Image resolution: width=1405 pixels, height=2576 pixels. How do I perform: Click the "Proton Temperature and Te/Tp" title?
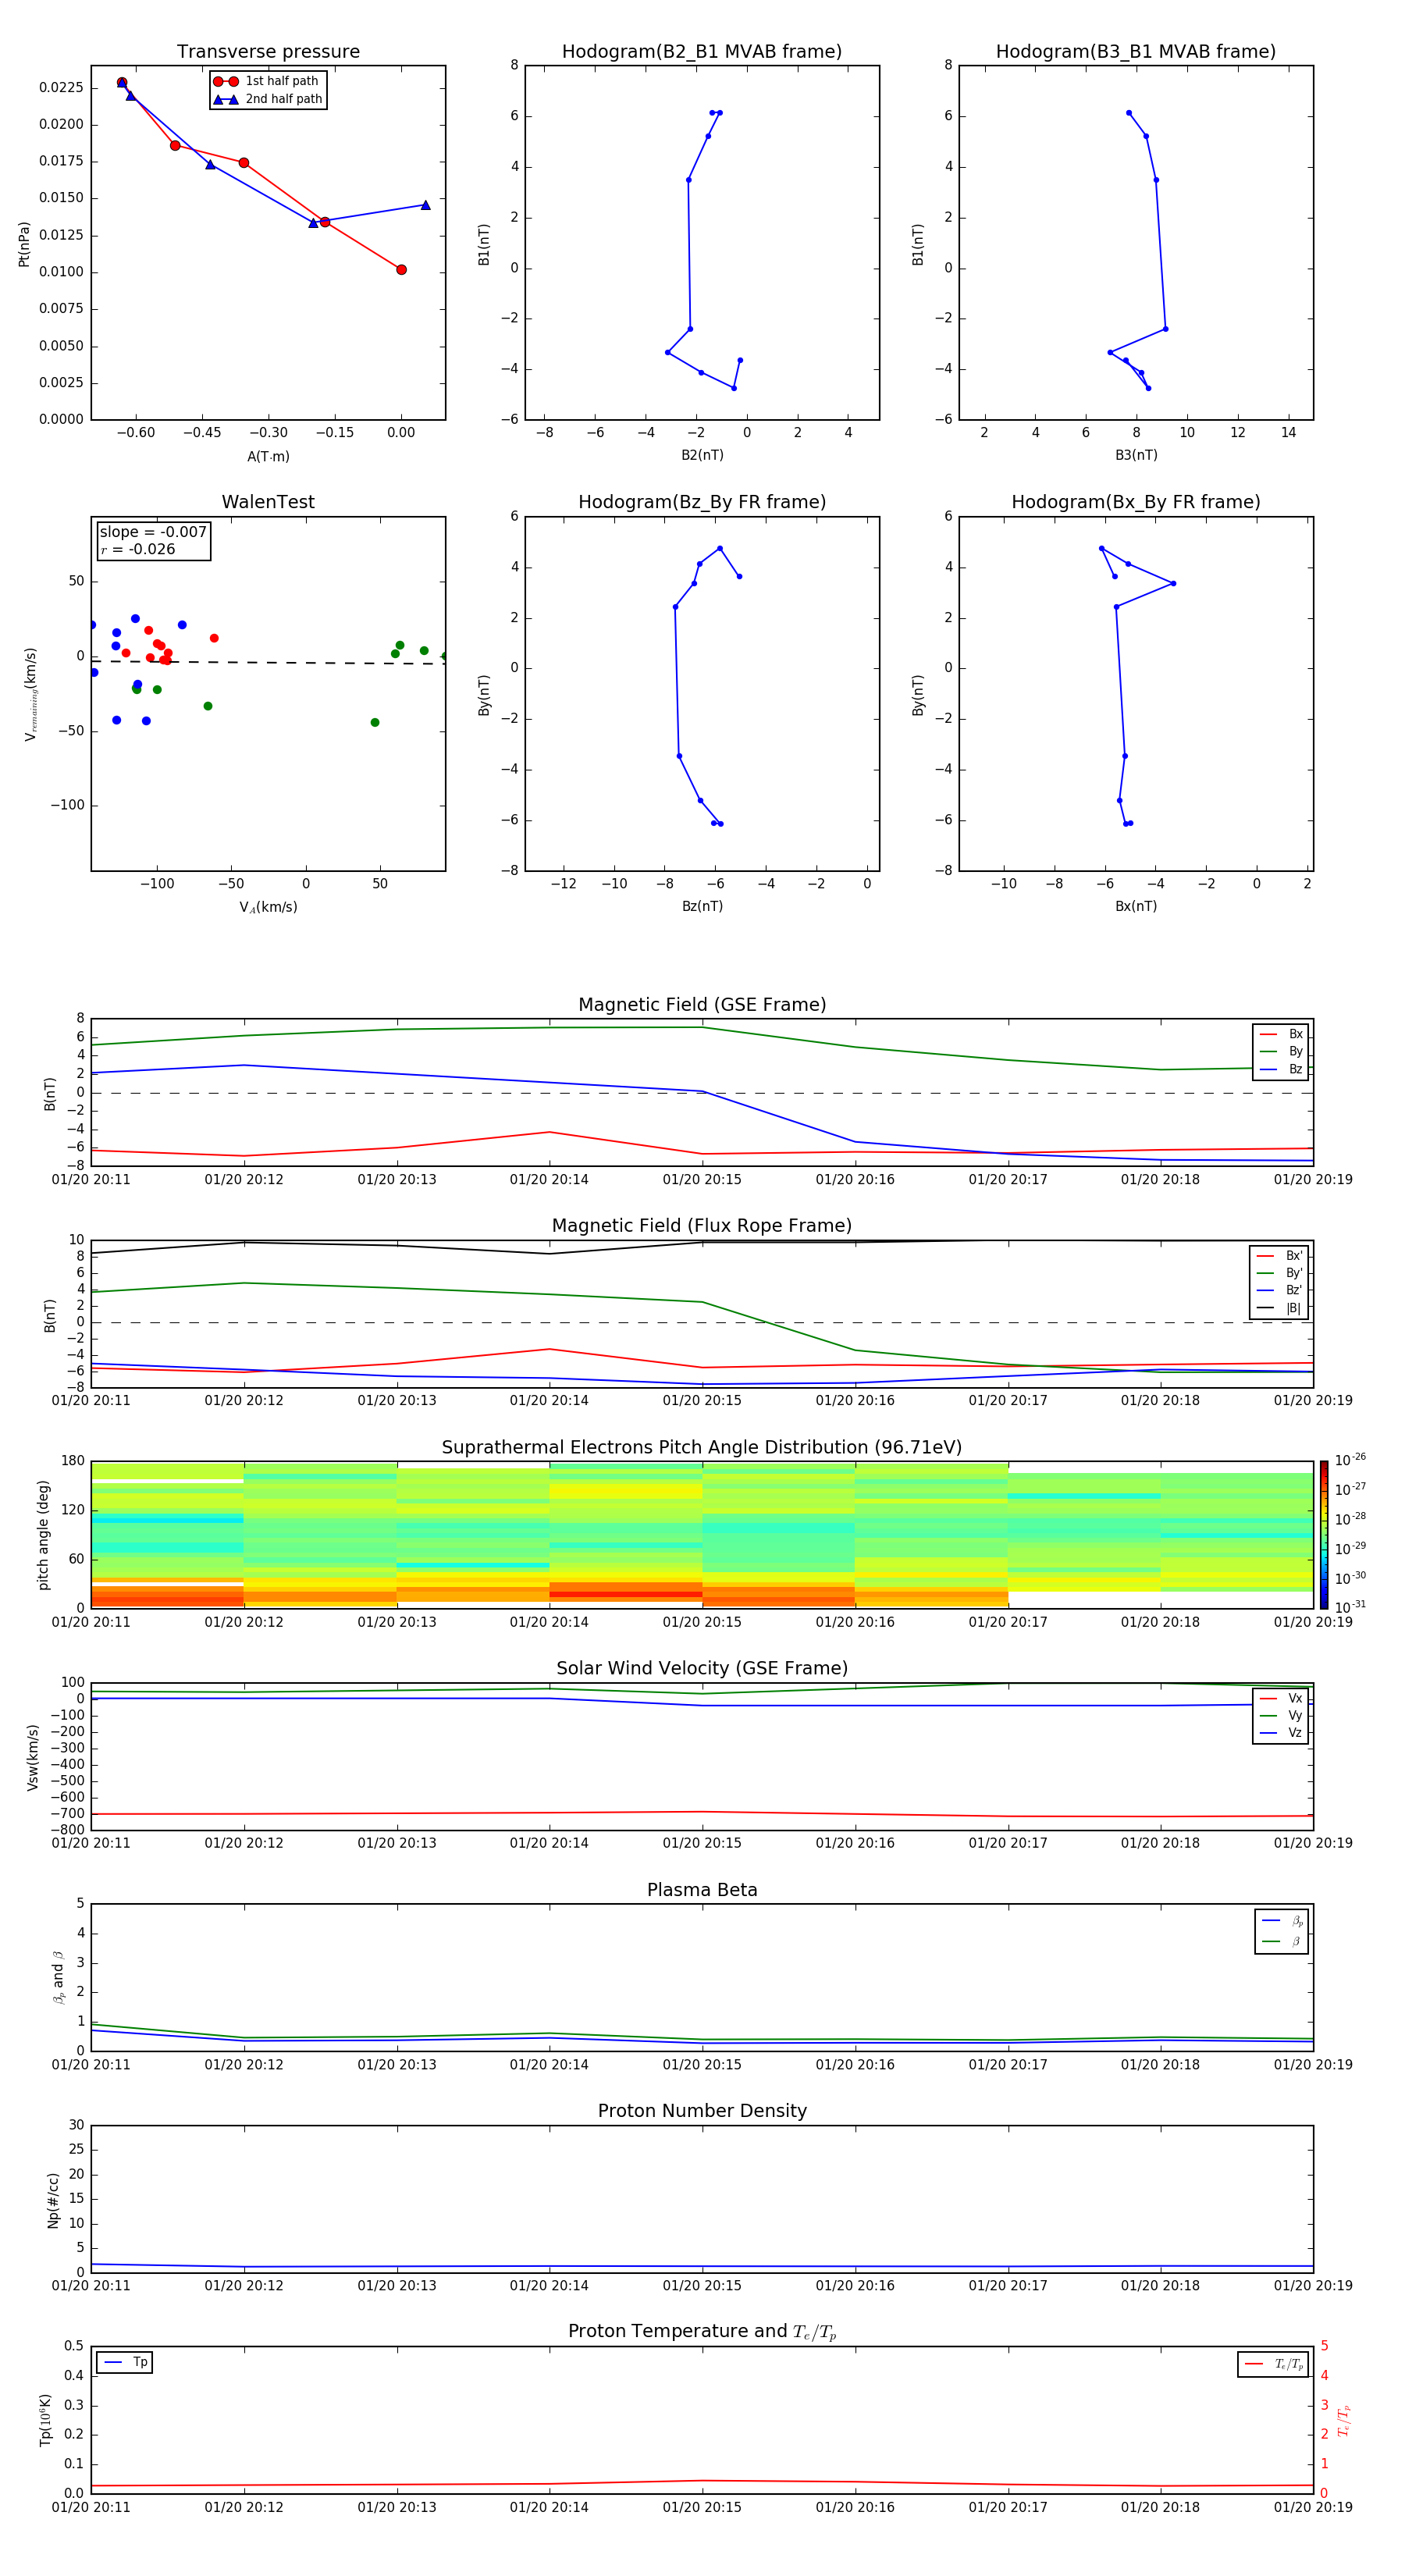[x=702, y=2332]
